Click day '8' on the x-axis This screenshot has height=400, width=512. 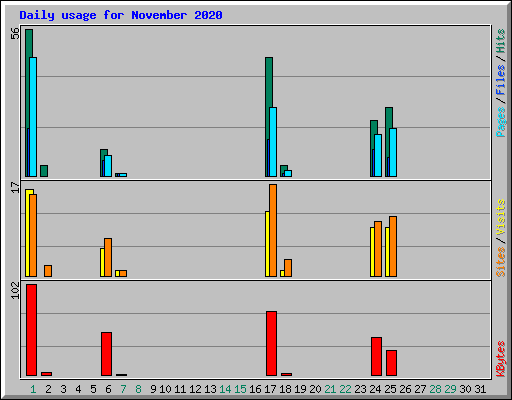(138, 389)
